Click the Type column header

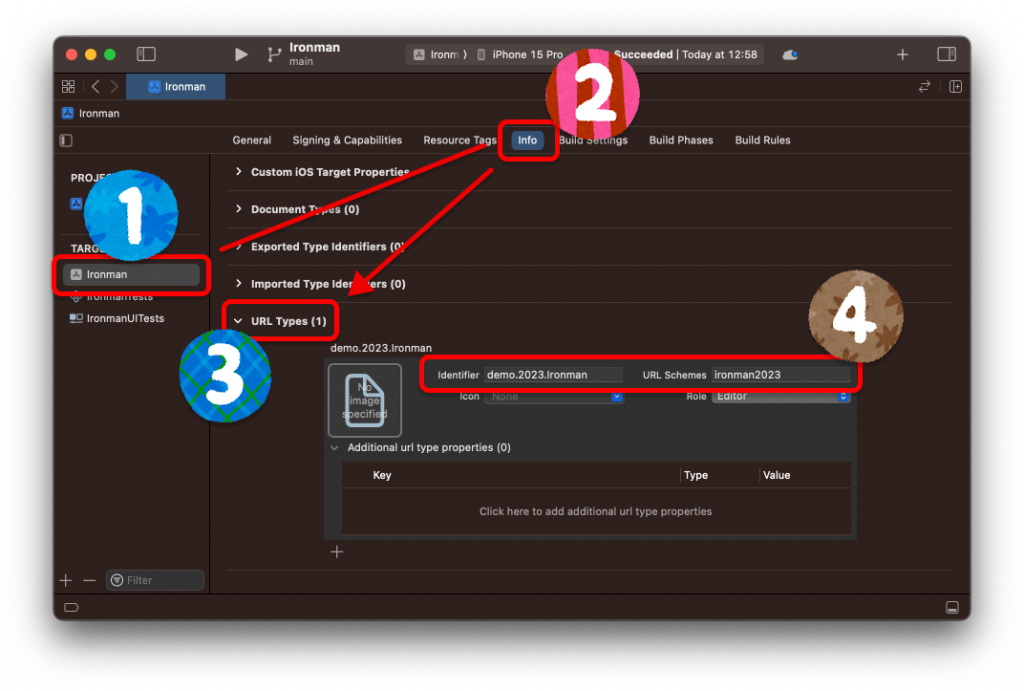tap(696, 475)
